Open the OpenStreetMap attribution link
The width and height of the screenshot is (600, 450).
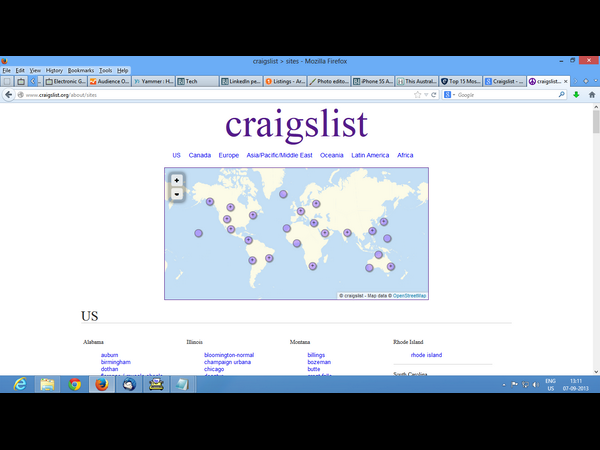coord(409,296)
